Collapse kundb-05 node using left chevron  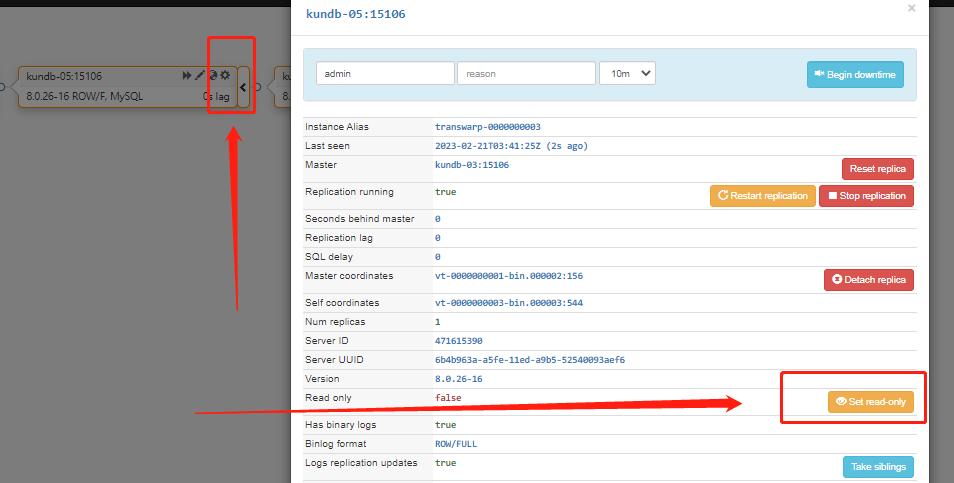coord(243,88)
